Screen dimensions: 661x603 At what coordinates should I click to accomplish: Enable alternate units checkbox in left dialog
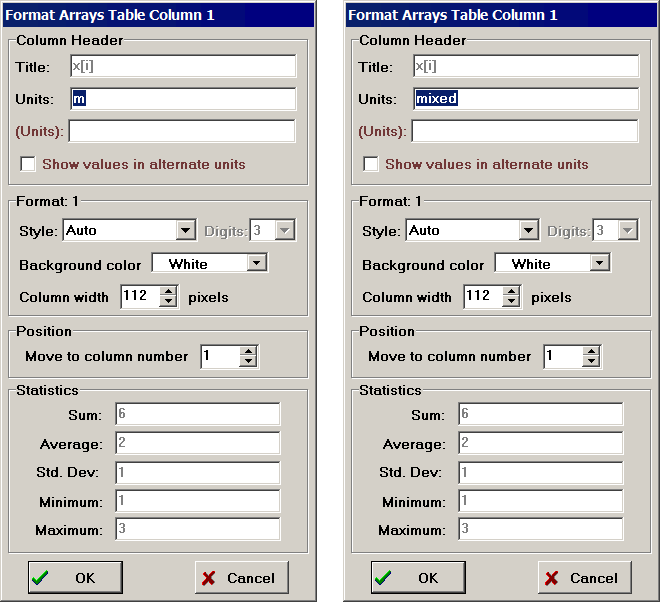pos(28,164)
